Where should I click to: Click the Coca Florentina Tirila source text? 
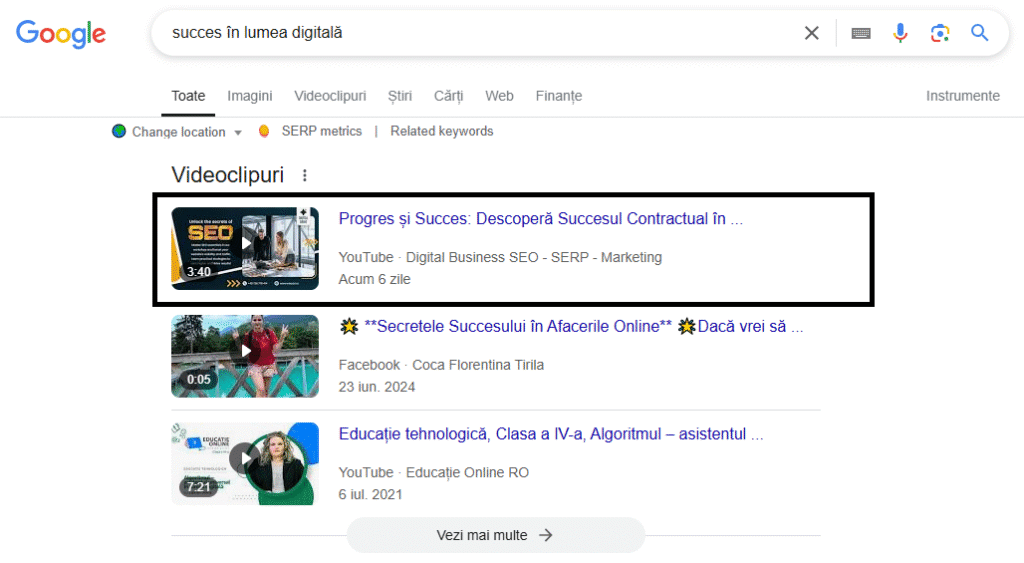(477, 365)
